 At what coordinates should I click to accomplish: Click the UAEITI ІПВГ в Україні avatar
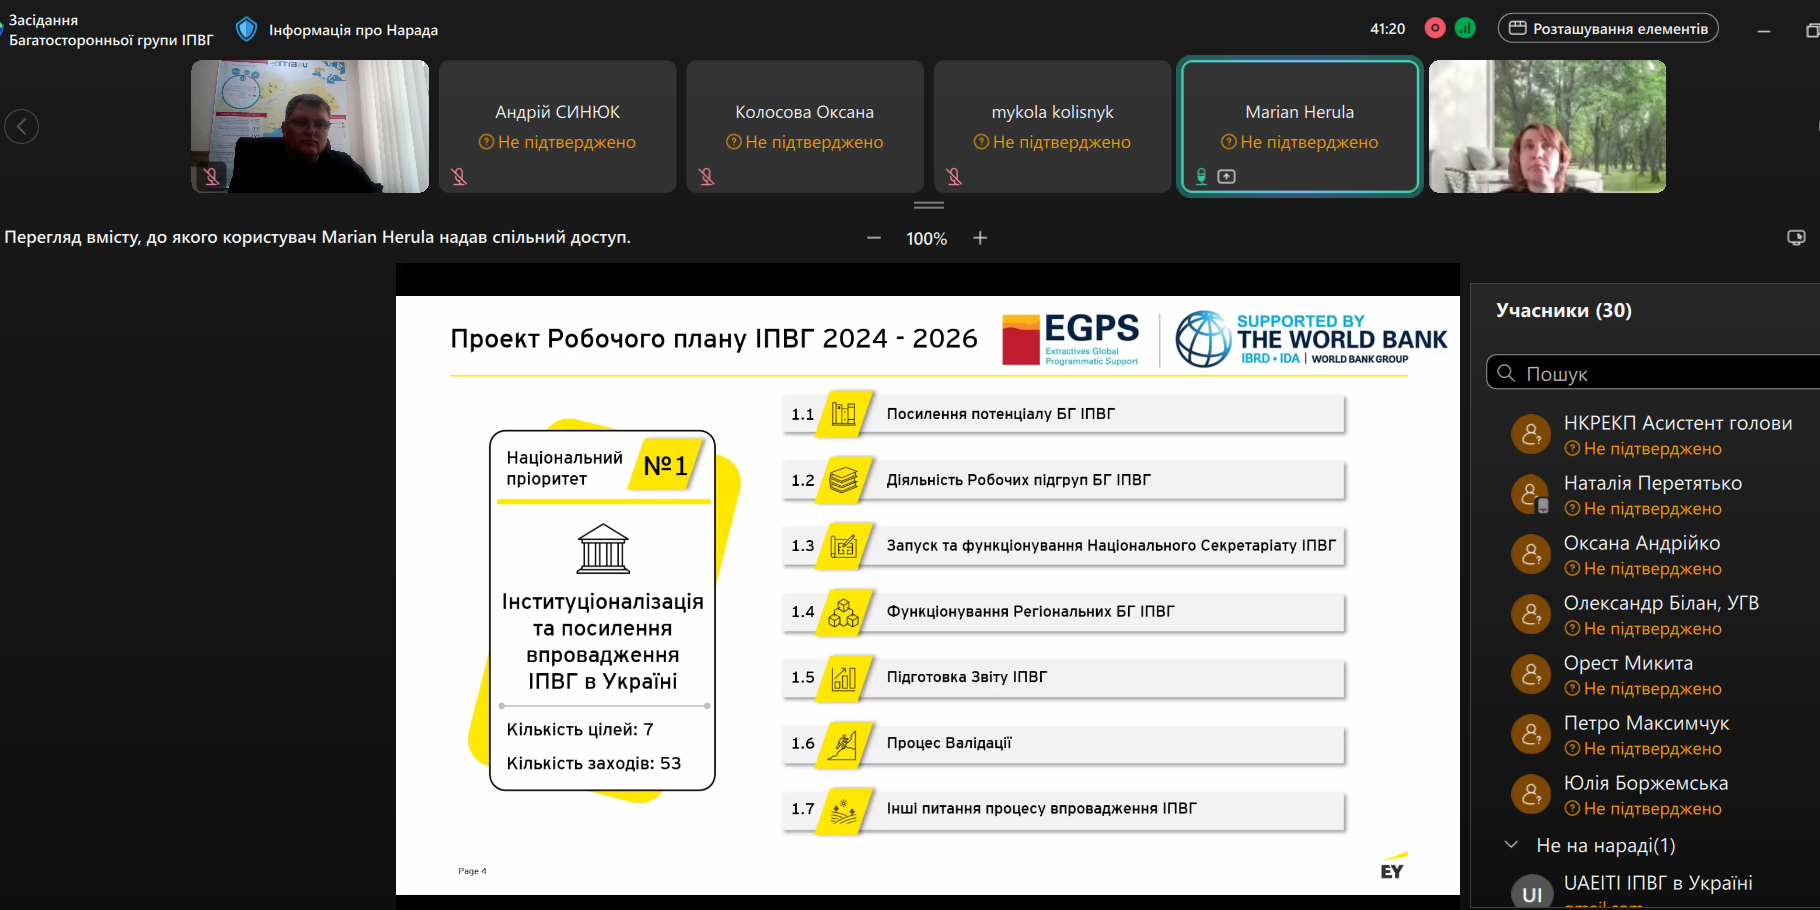(1531, 893)
